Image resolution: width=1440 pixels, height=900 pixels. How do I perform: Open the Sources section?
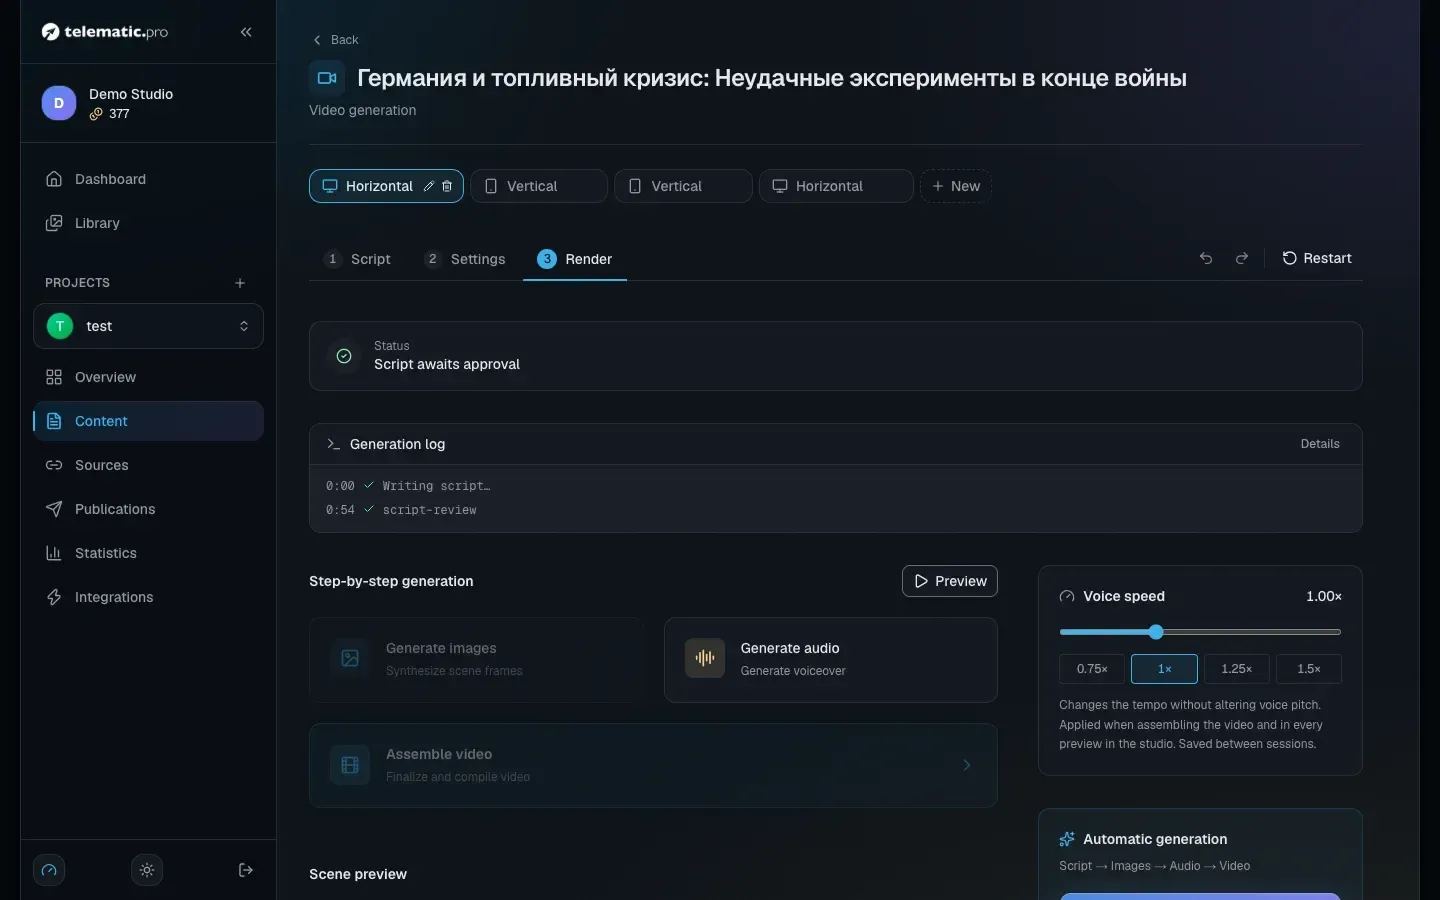pyautogui.click(x=148, y=465)
